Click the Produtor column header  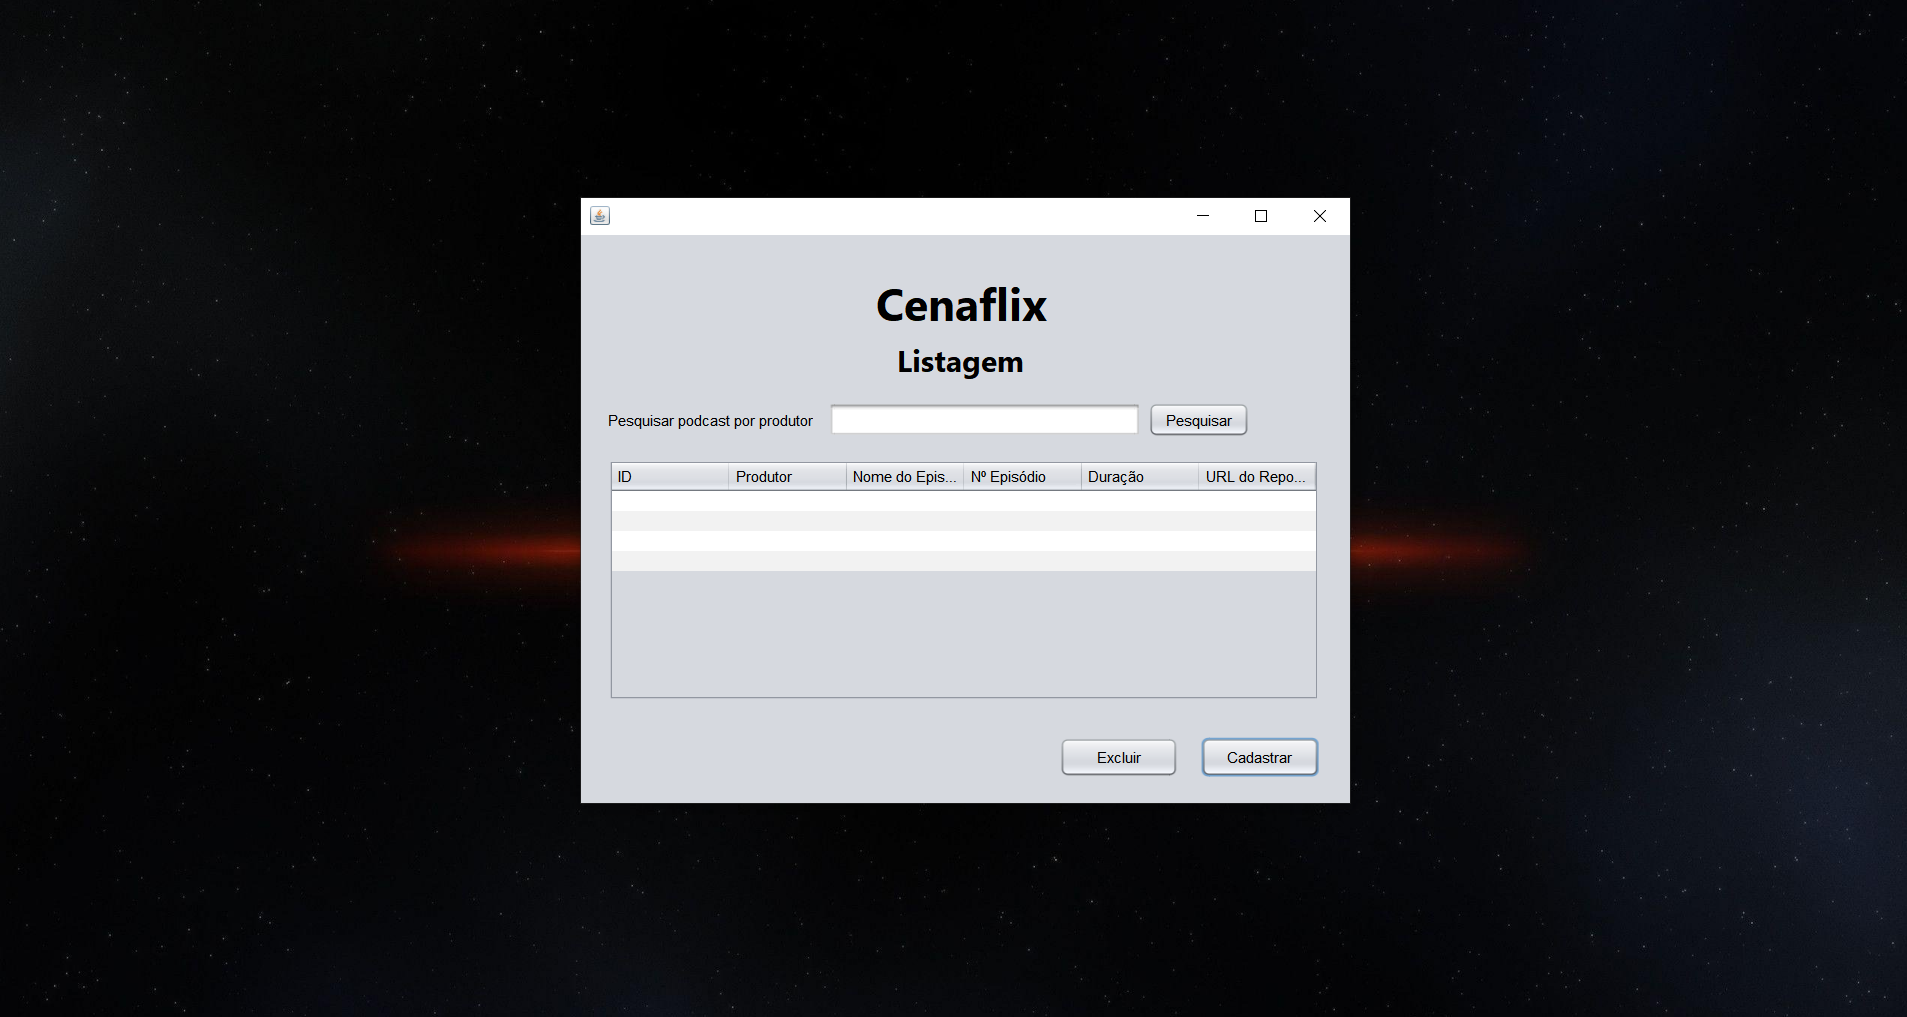(x=787, y=477)
